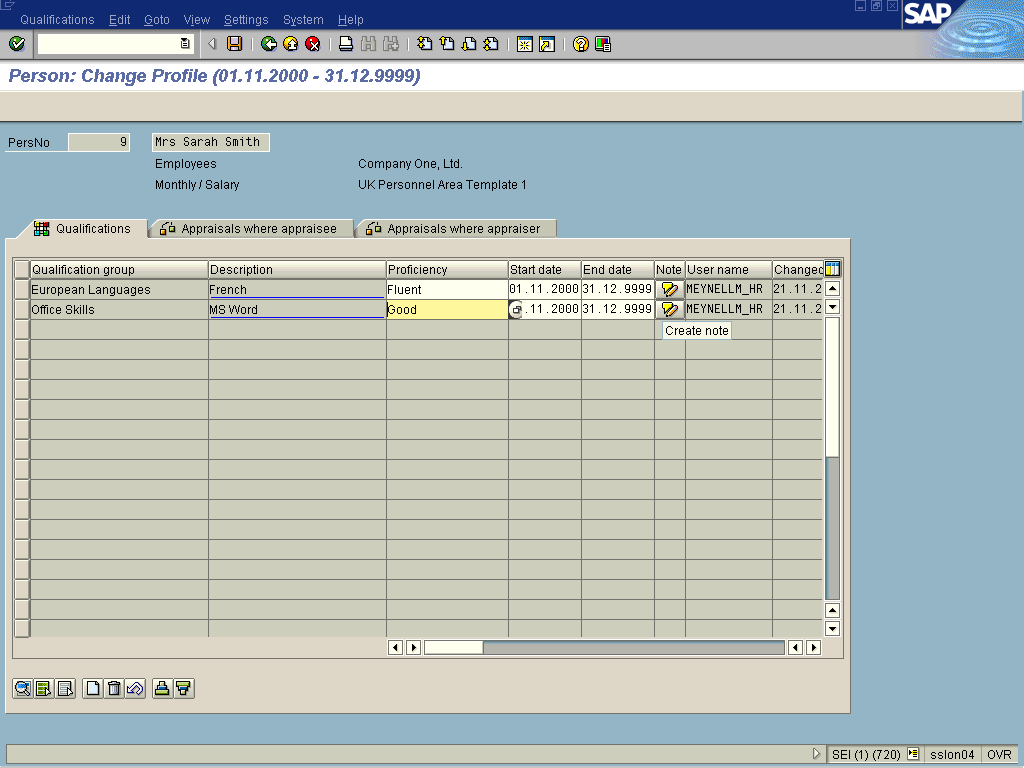The height and width of the screenshot is (768, 1024).
Task: Switch to Appraisals where appraisee tab
Action: point(251,229)
